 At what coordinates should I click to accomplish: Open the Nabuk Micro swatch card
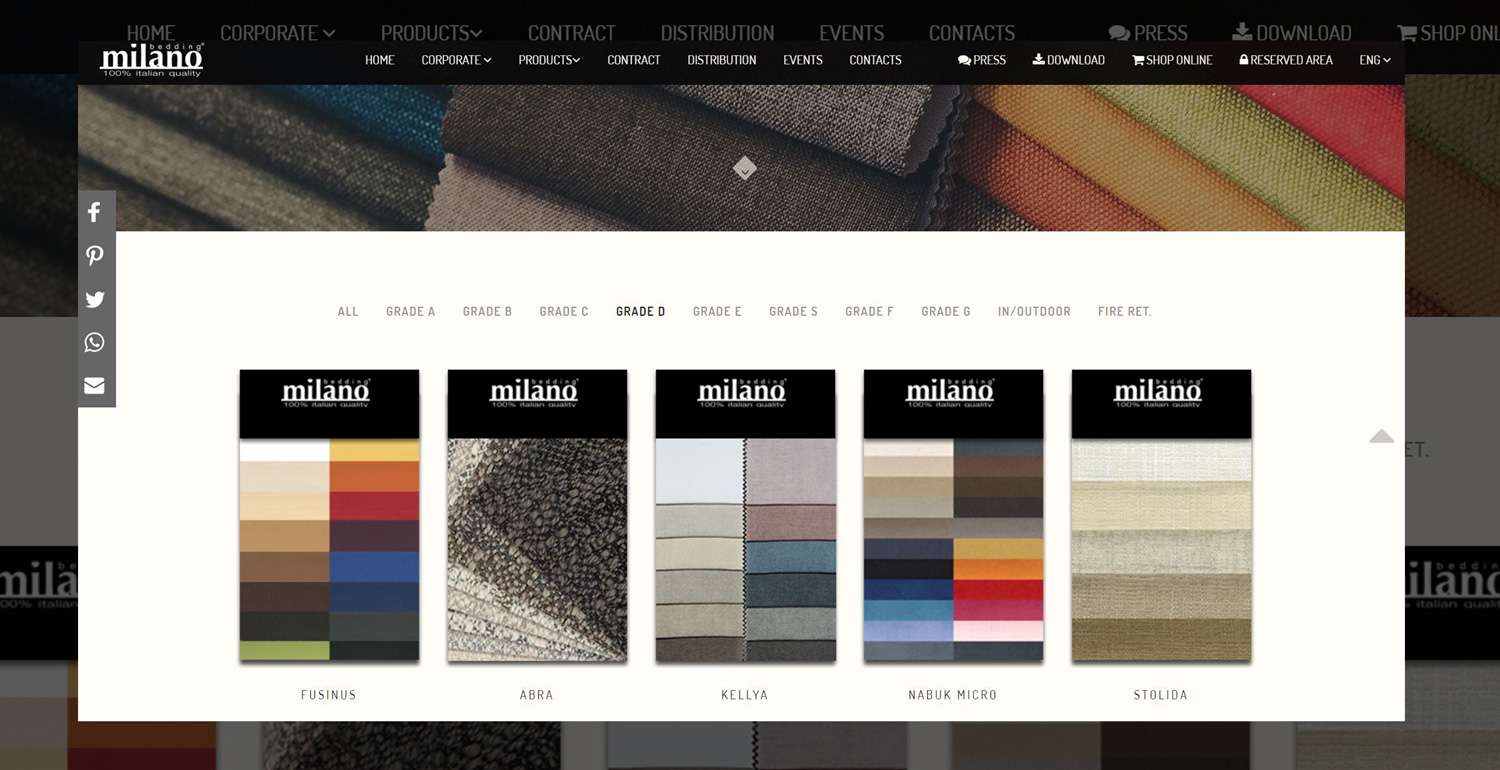click(953, 515)
